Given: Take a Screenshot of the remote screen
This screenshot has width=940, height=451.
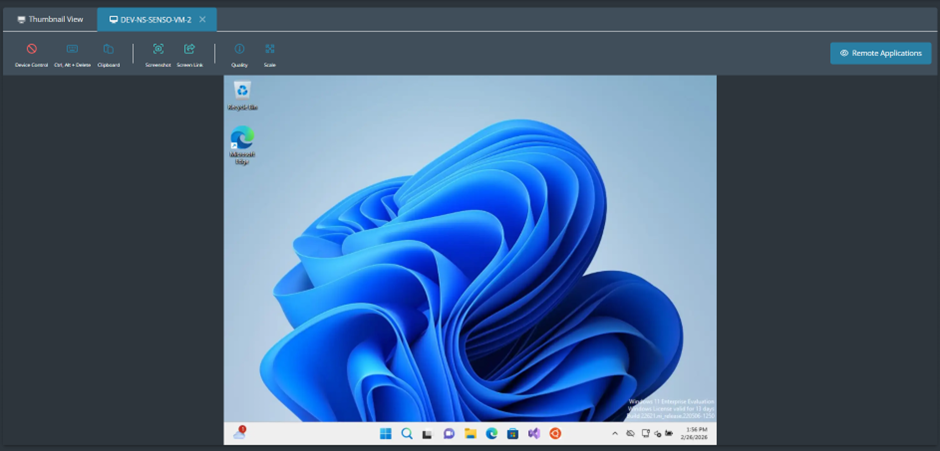Looking at the screenshot, I should pos(158,55).
